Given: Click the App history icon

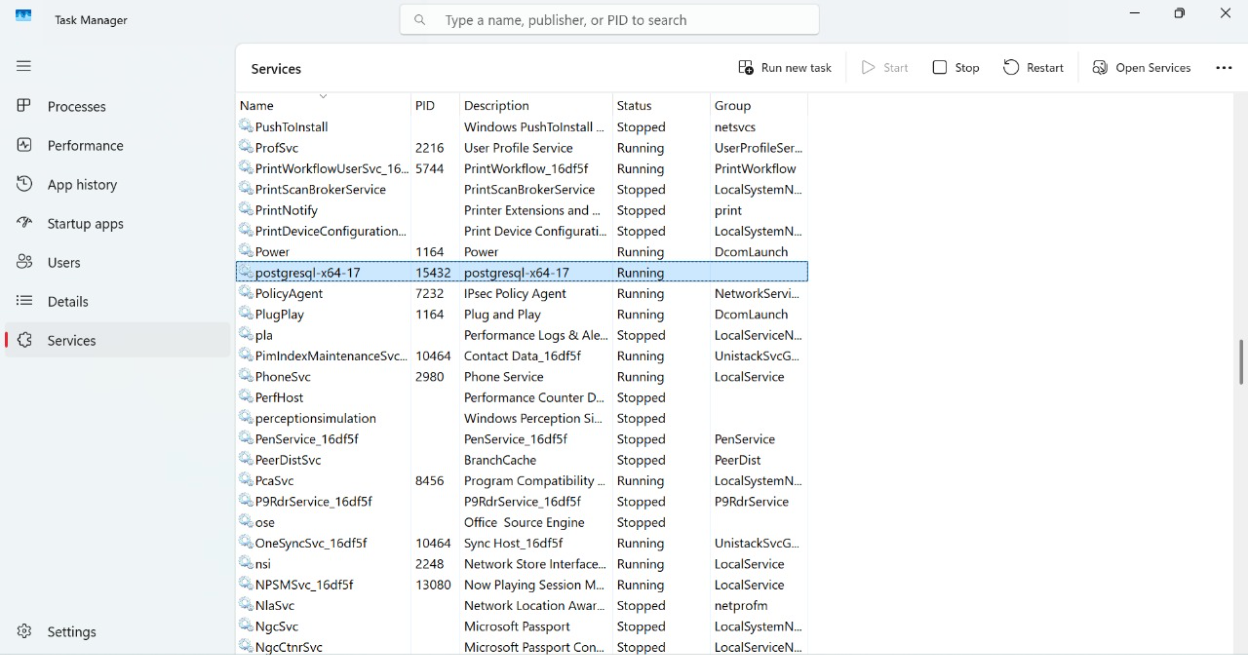Looking at the screenshot, I should click(24, 184).
